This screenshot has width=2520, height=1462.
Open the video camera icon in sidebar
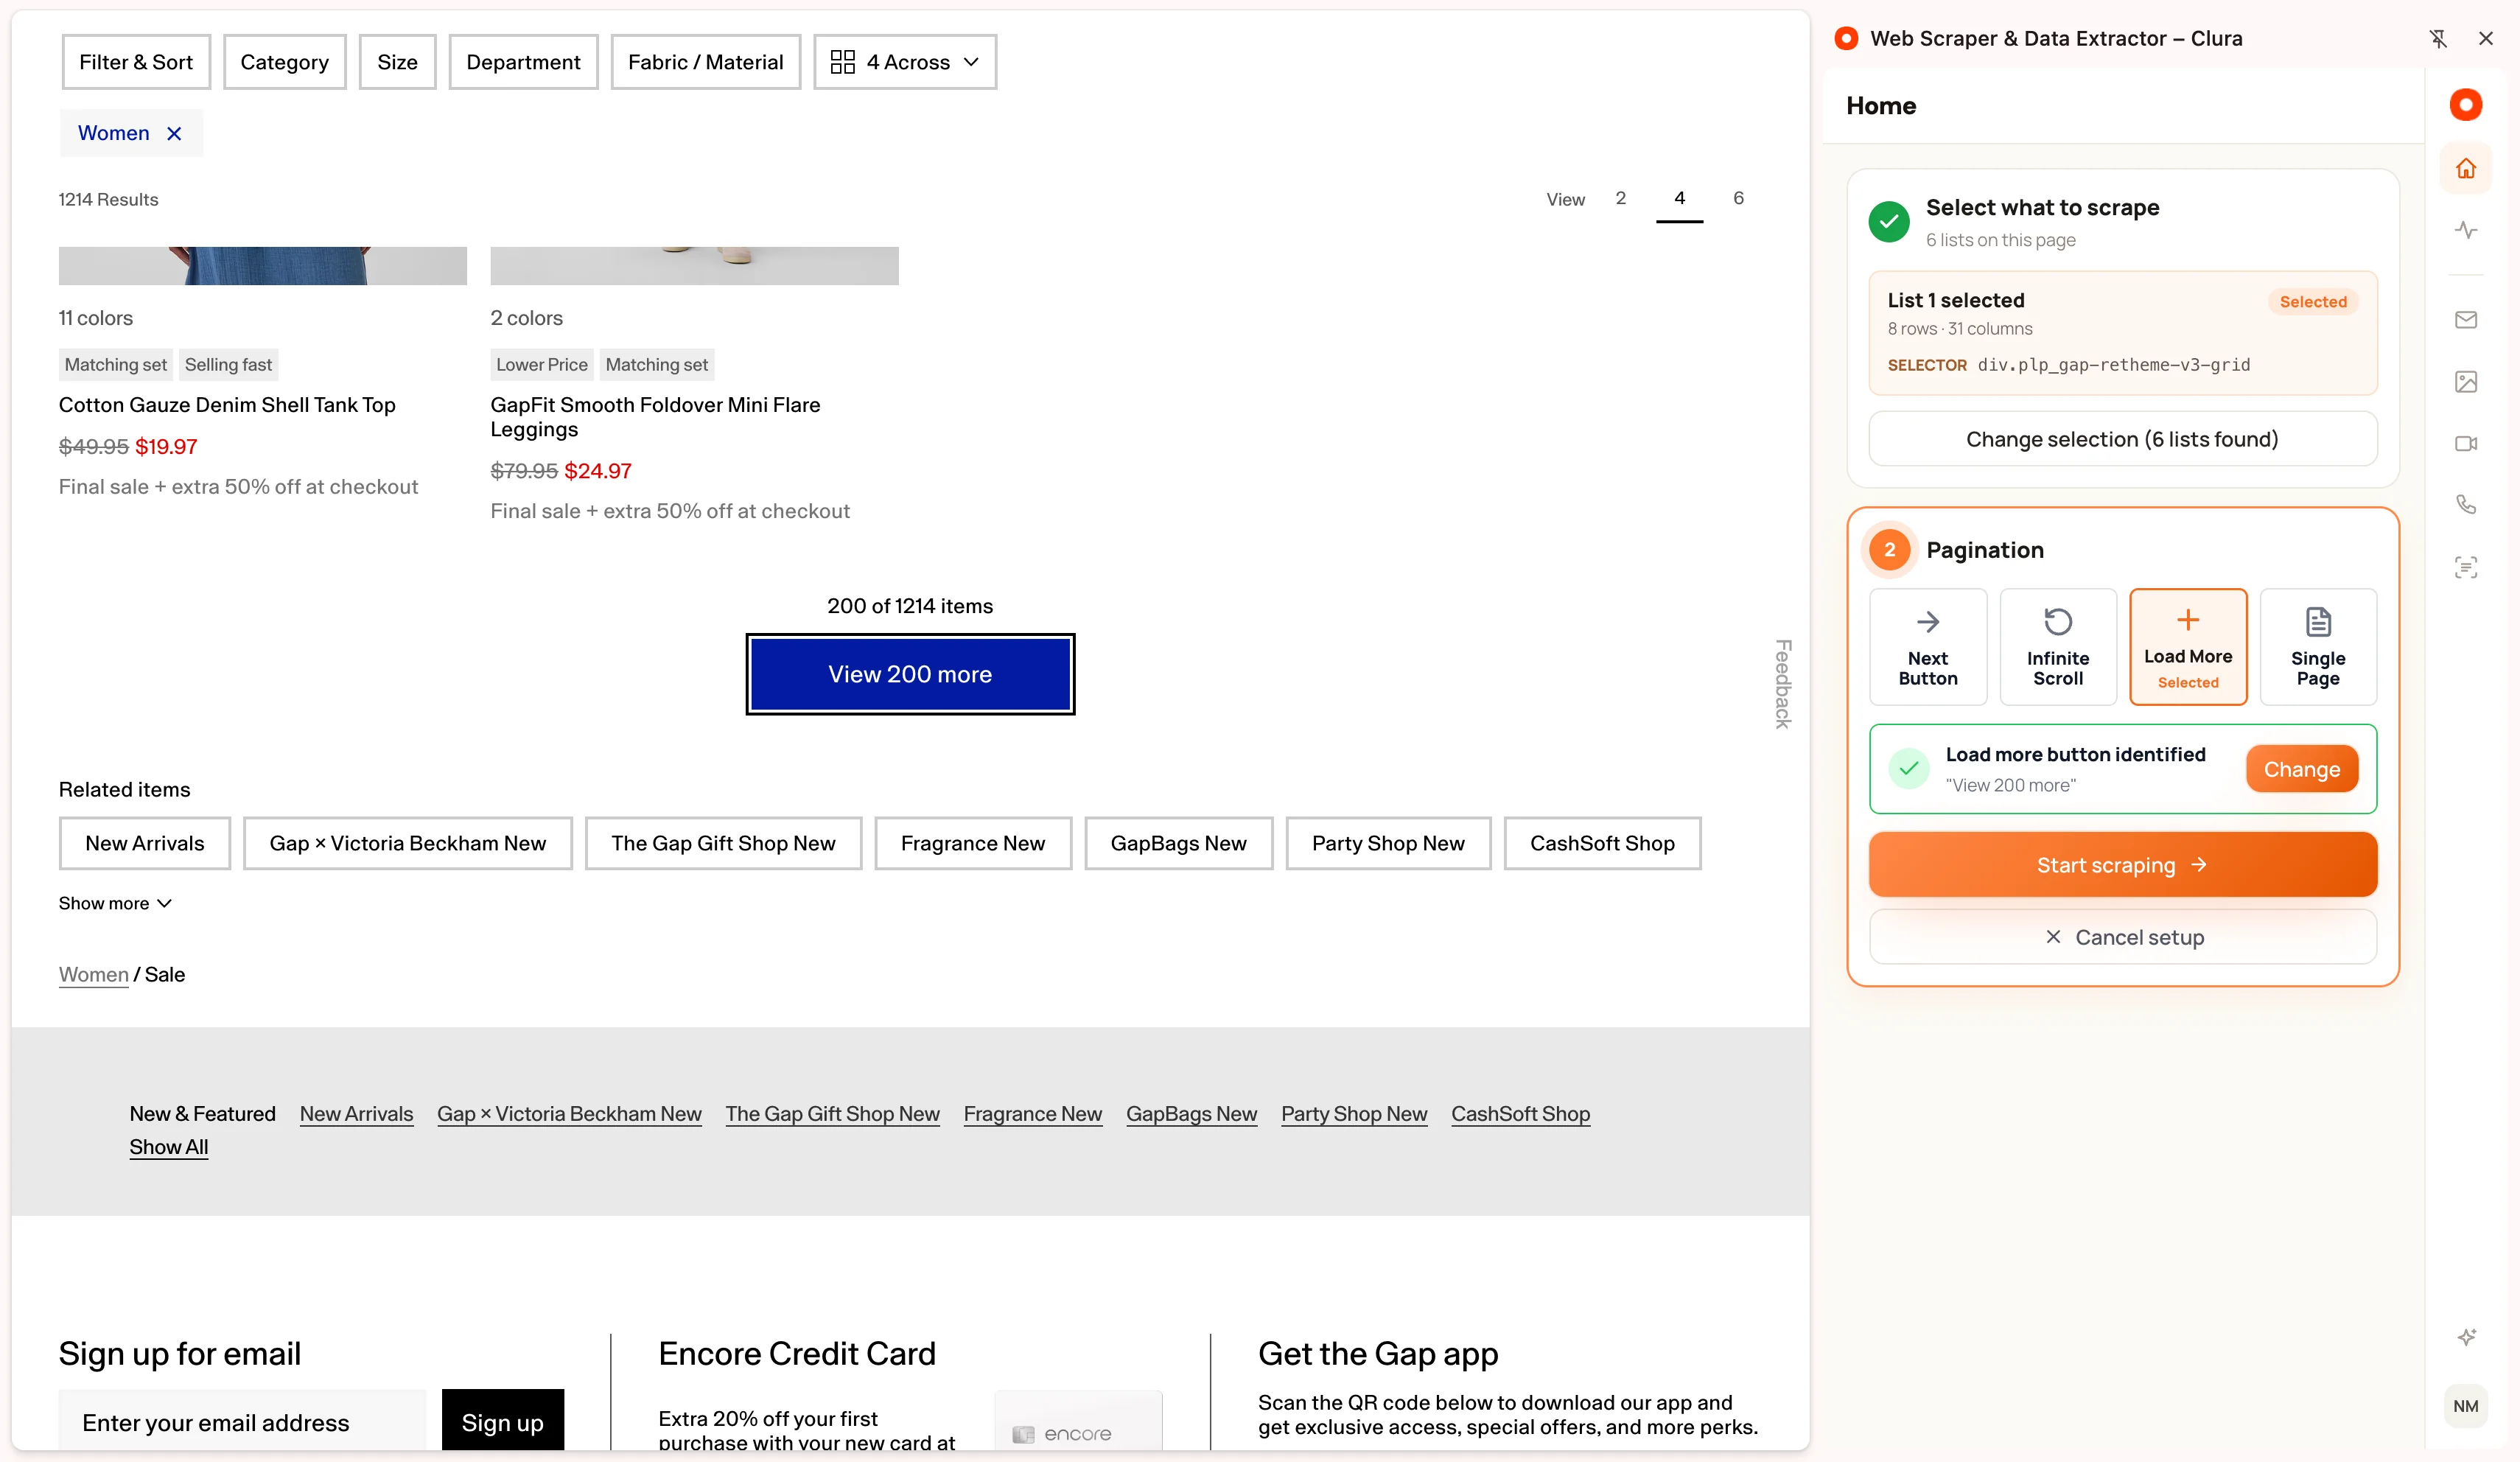click(2466, 443)
